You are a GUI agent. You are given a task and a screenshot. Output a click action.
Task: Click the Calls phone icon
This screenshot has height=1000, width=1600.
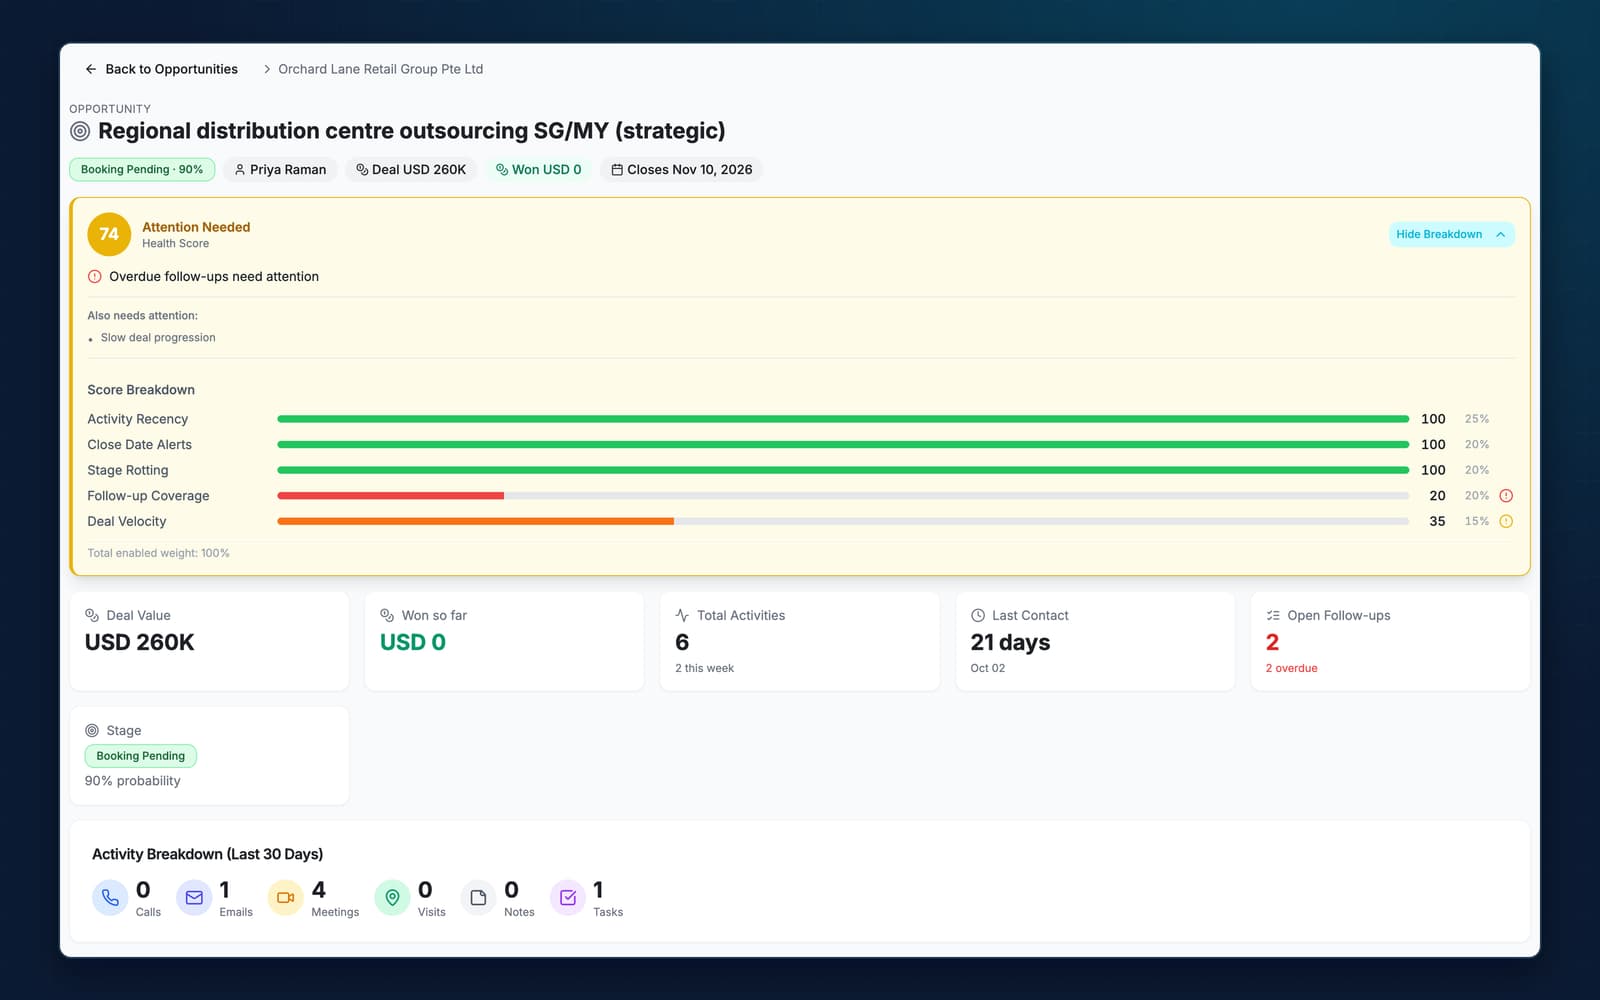pyautogui.click(x=110, y=898)
